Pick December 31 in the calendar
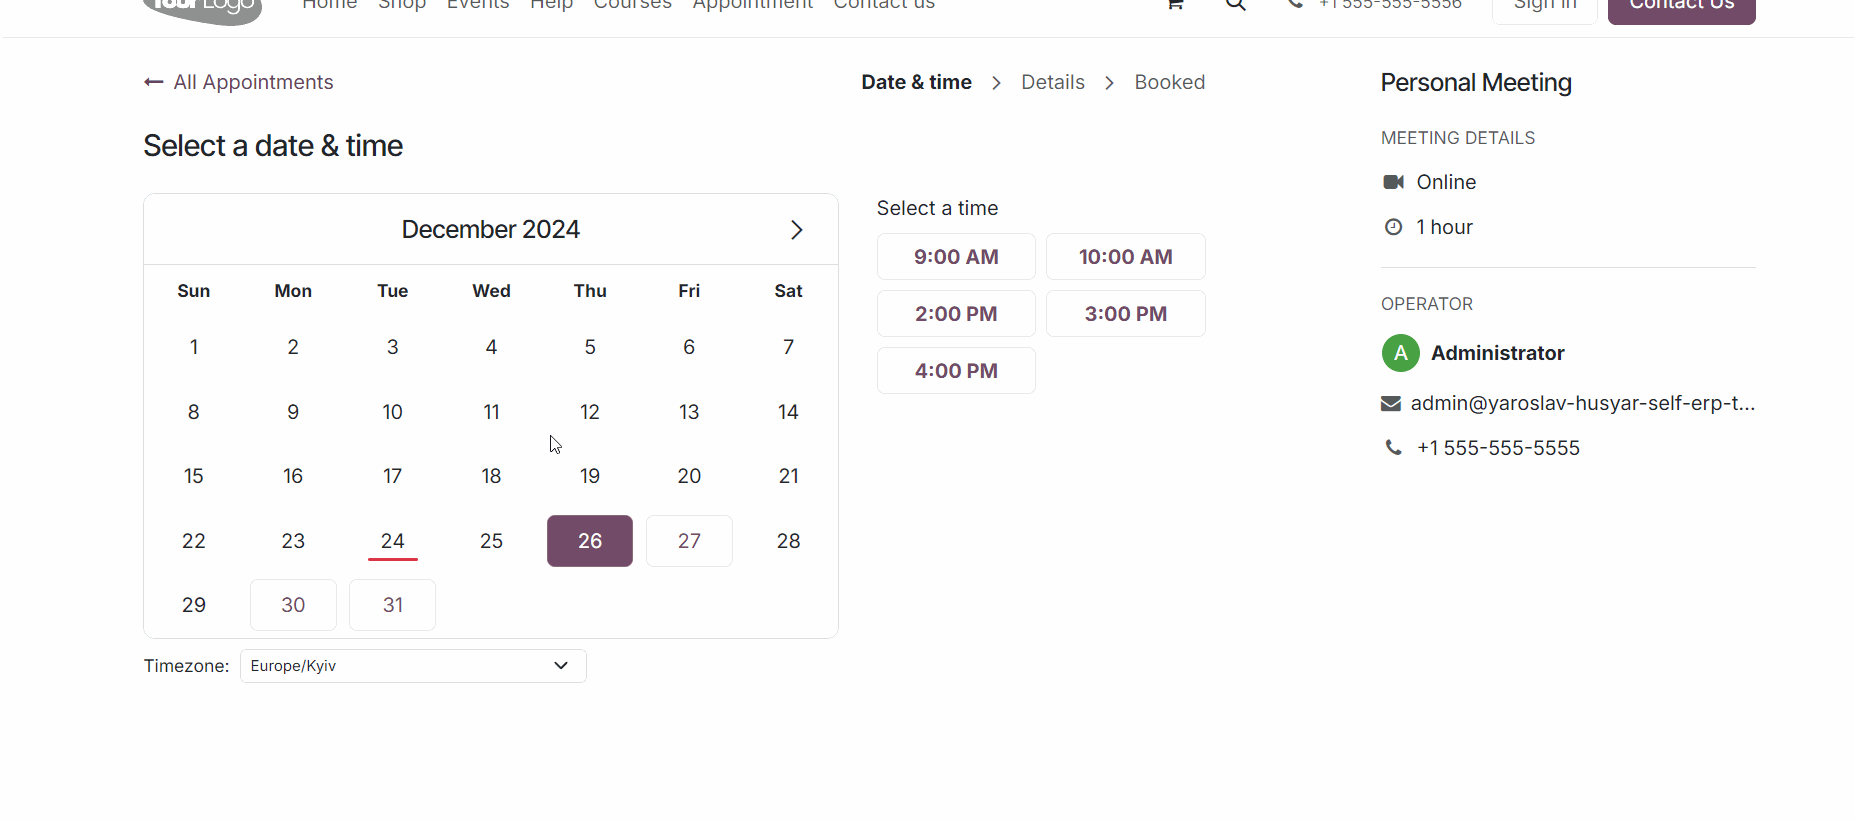This screenshot has width=1854, height=821. click(x=392, y=605)
